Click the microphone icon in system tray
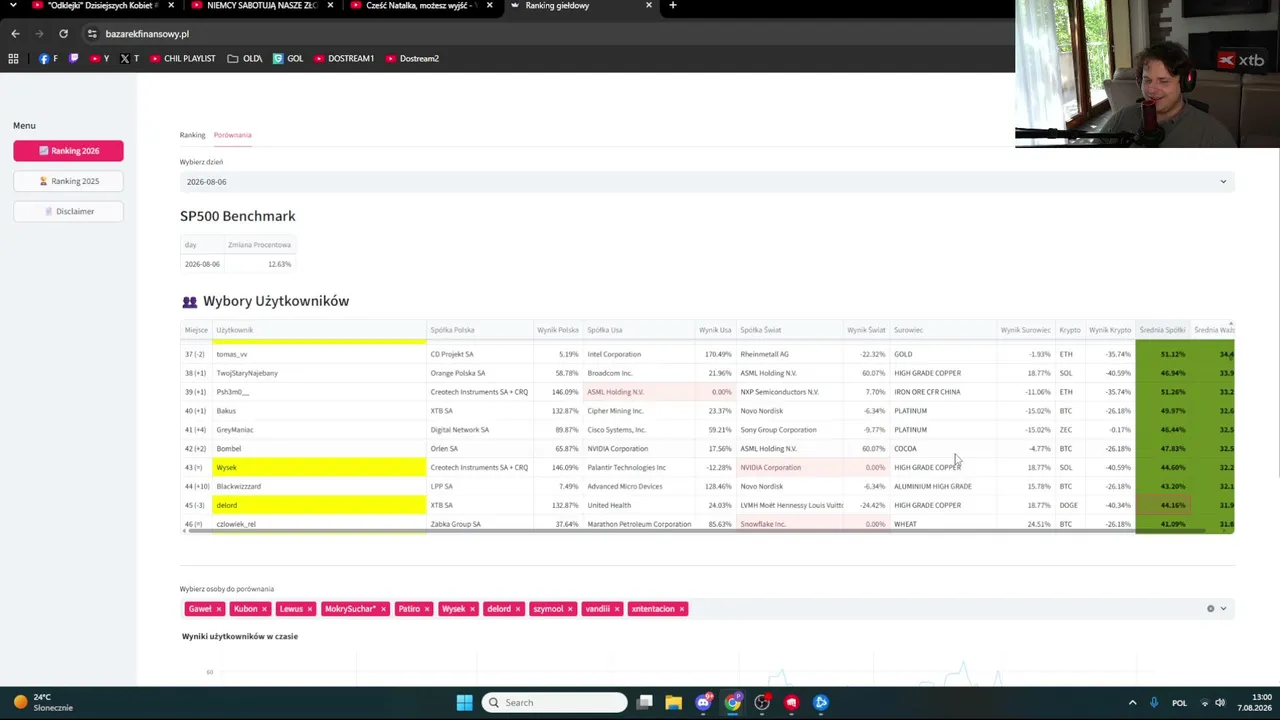This screenshot has height=720, width=1280. click(x=1154, y=703)
